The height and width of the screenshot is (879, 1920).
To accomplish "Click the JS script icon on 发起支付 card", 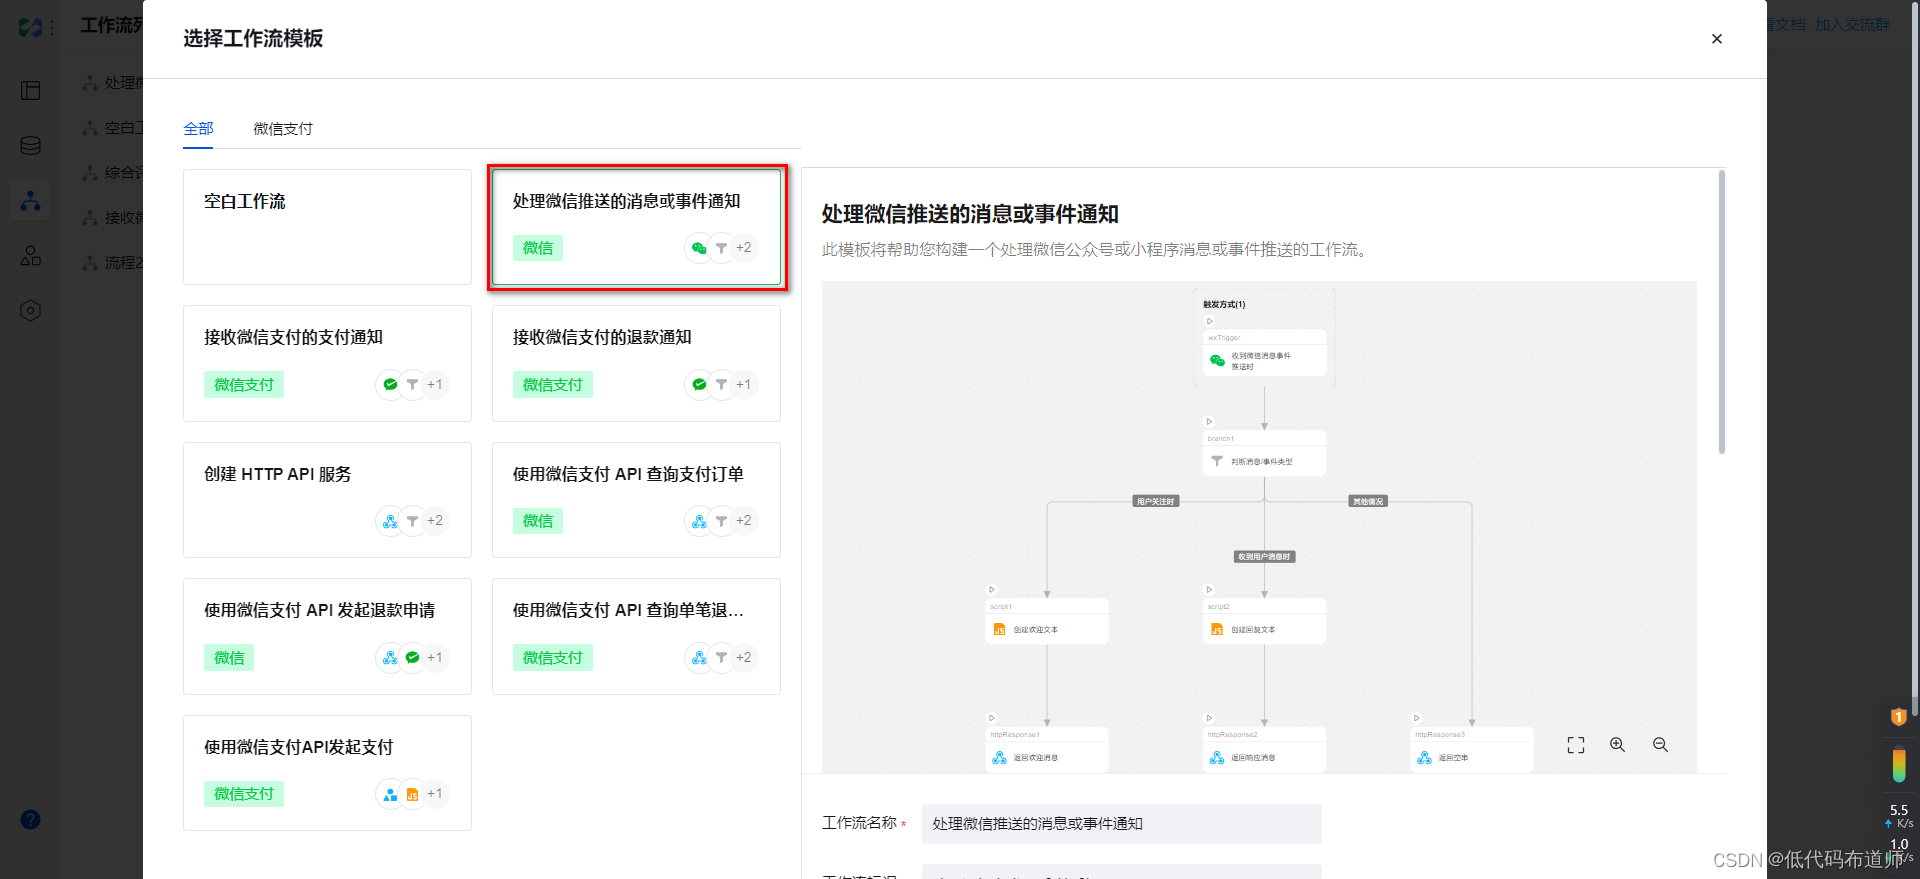I will (412, 794).
